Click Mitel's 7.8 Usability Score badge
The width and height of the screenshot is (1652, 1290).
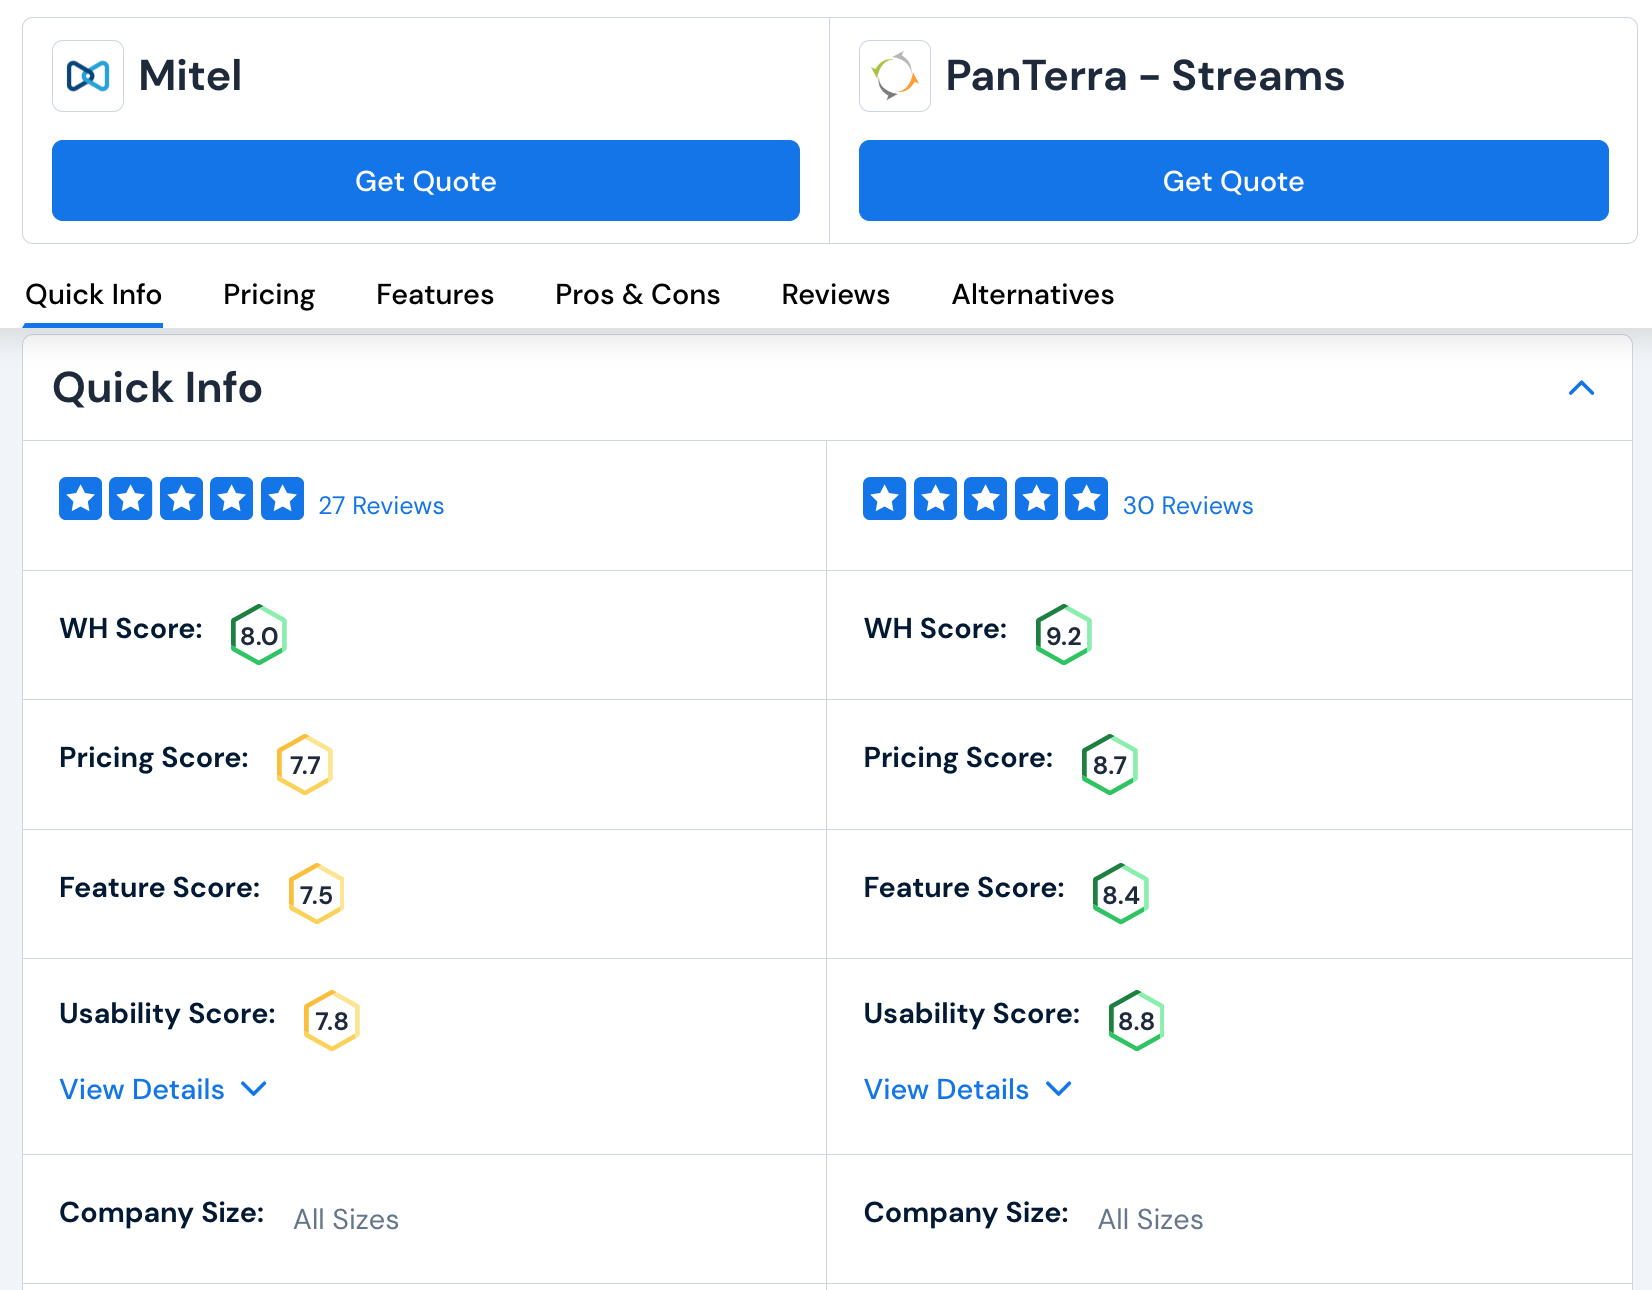tap(331, 1021)
